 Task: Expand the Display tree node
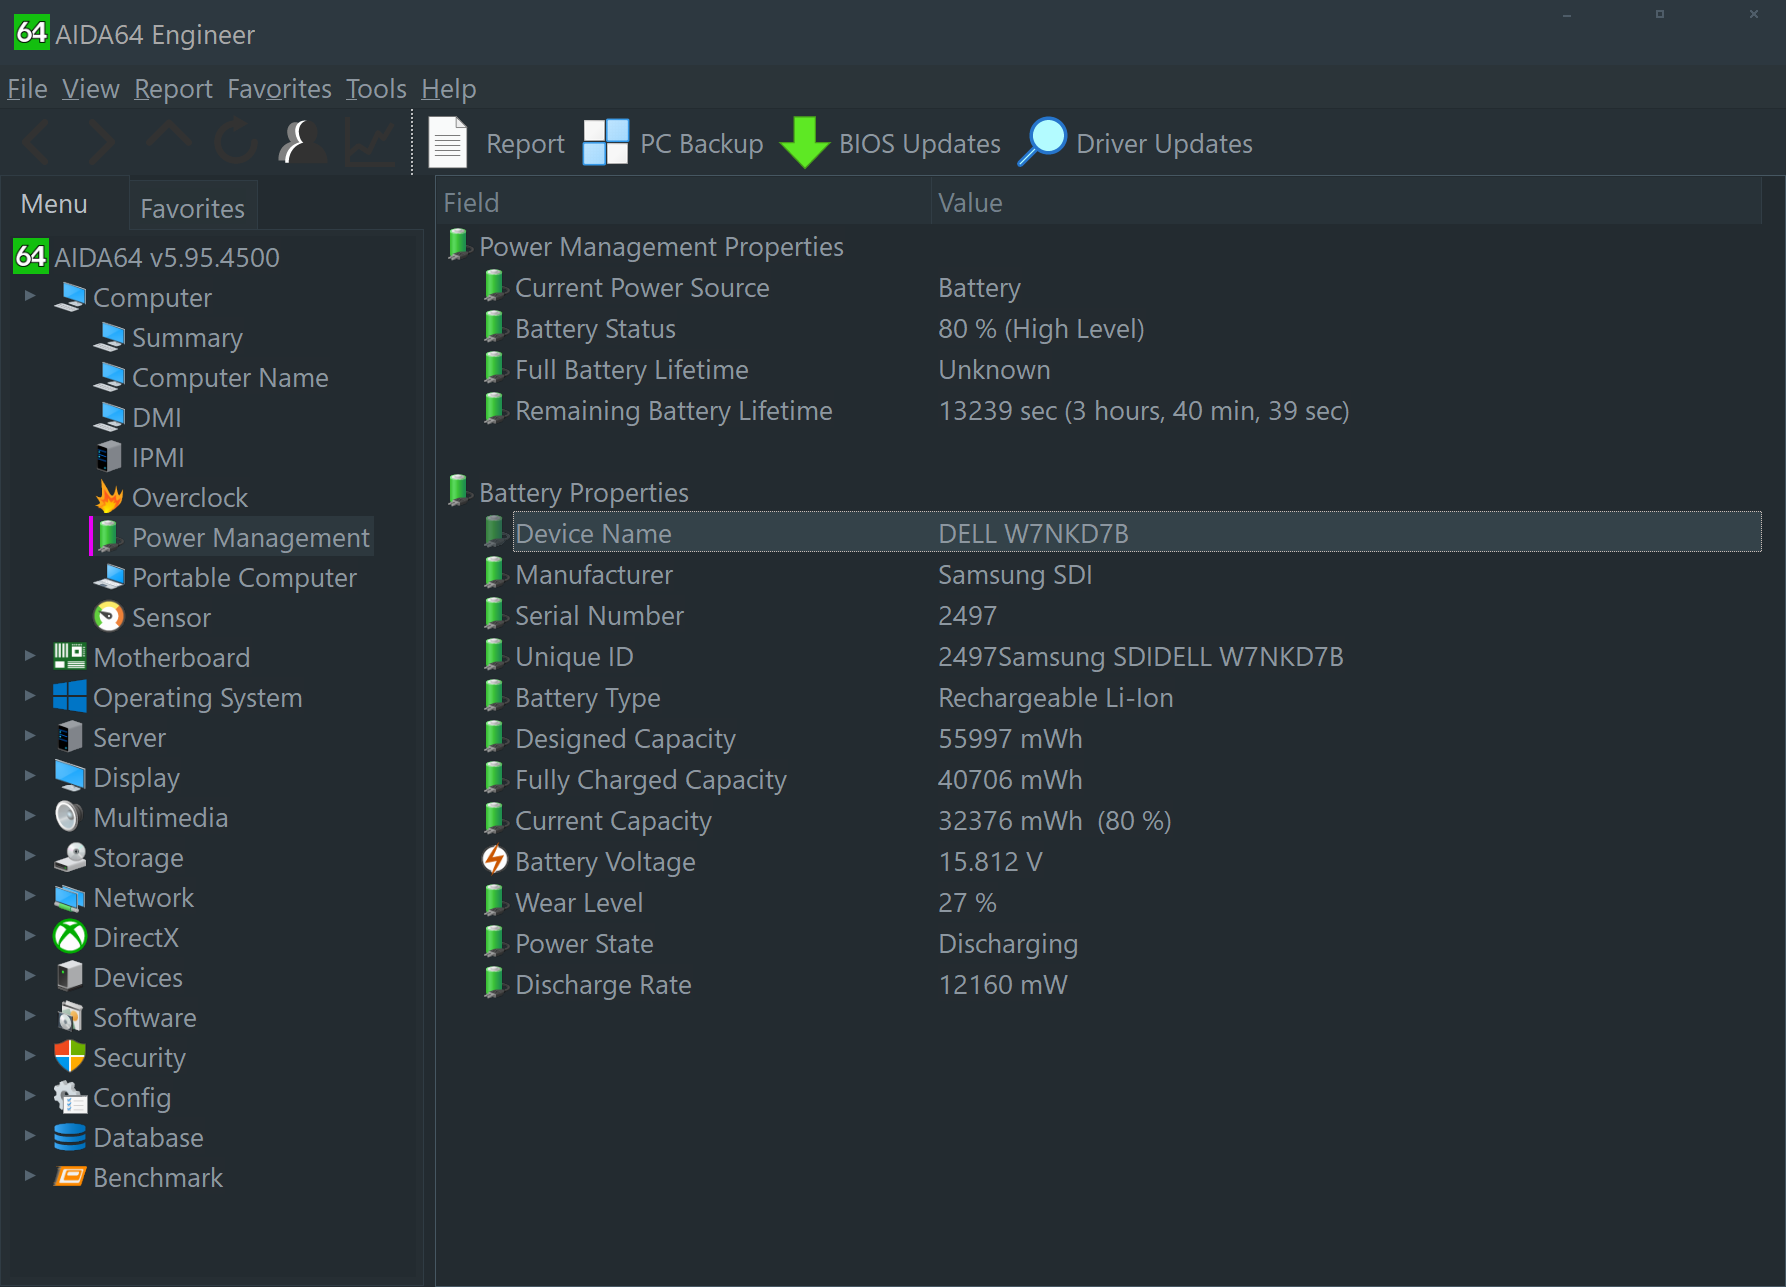pos(30,776)
